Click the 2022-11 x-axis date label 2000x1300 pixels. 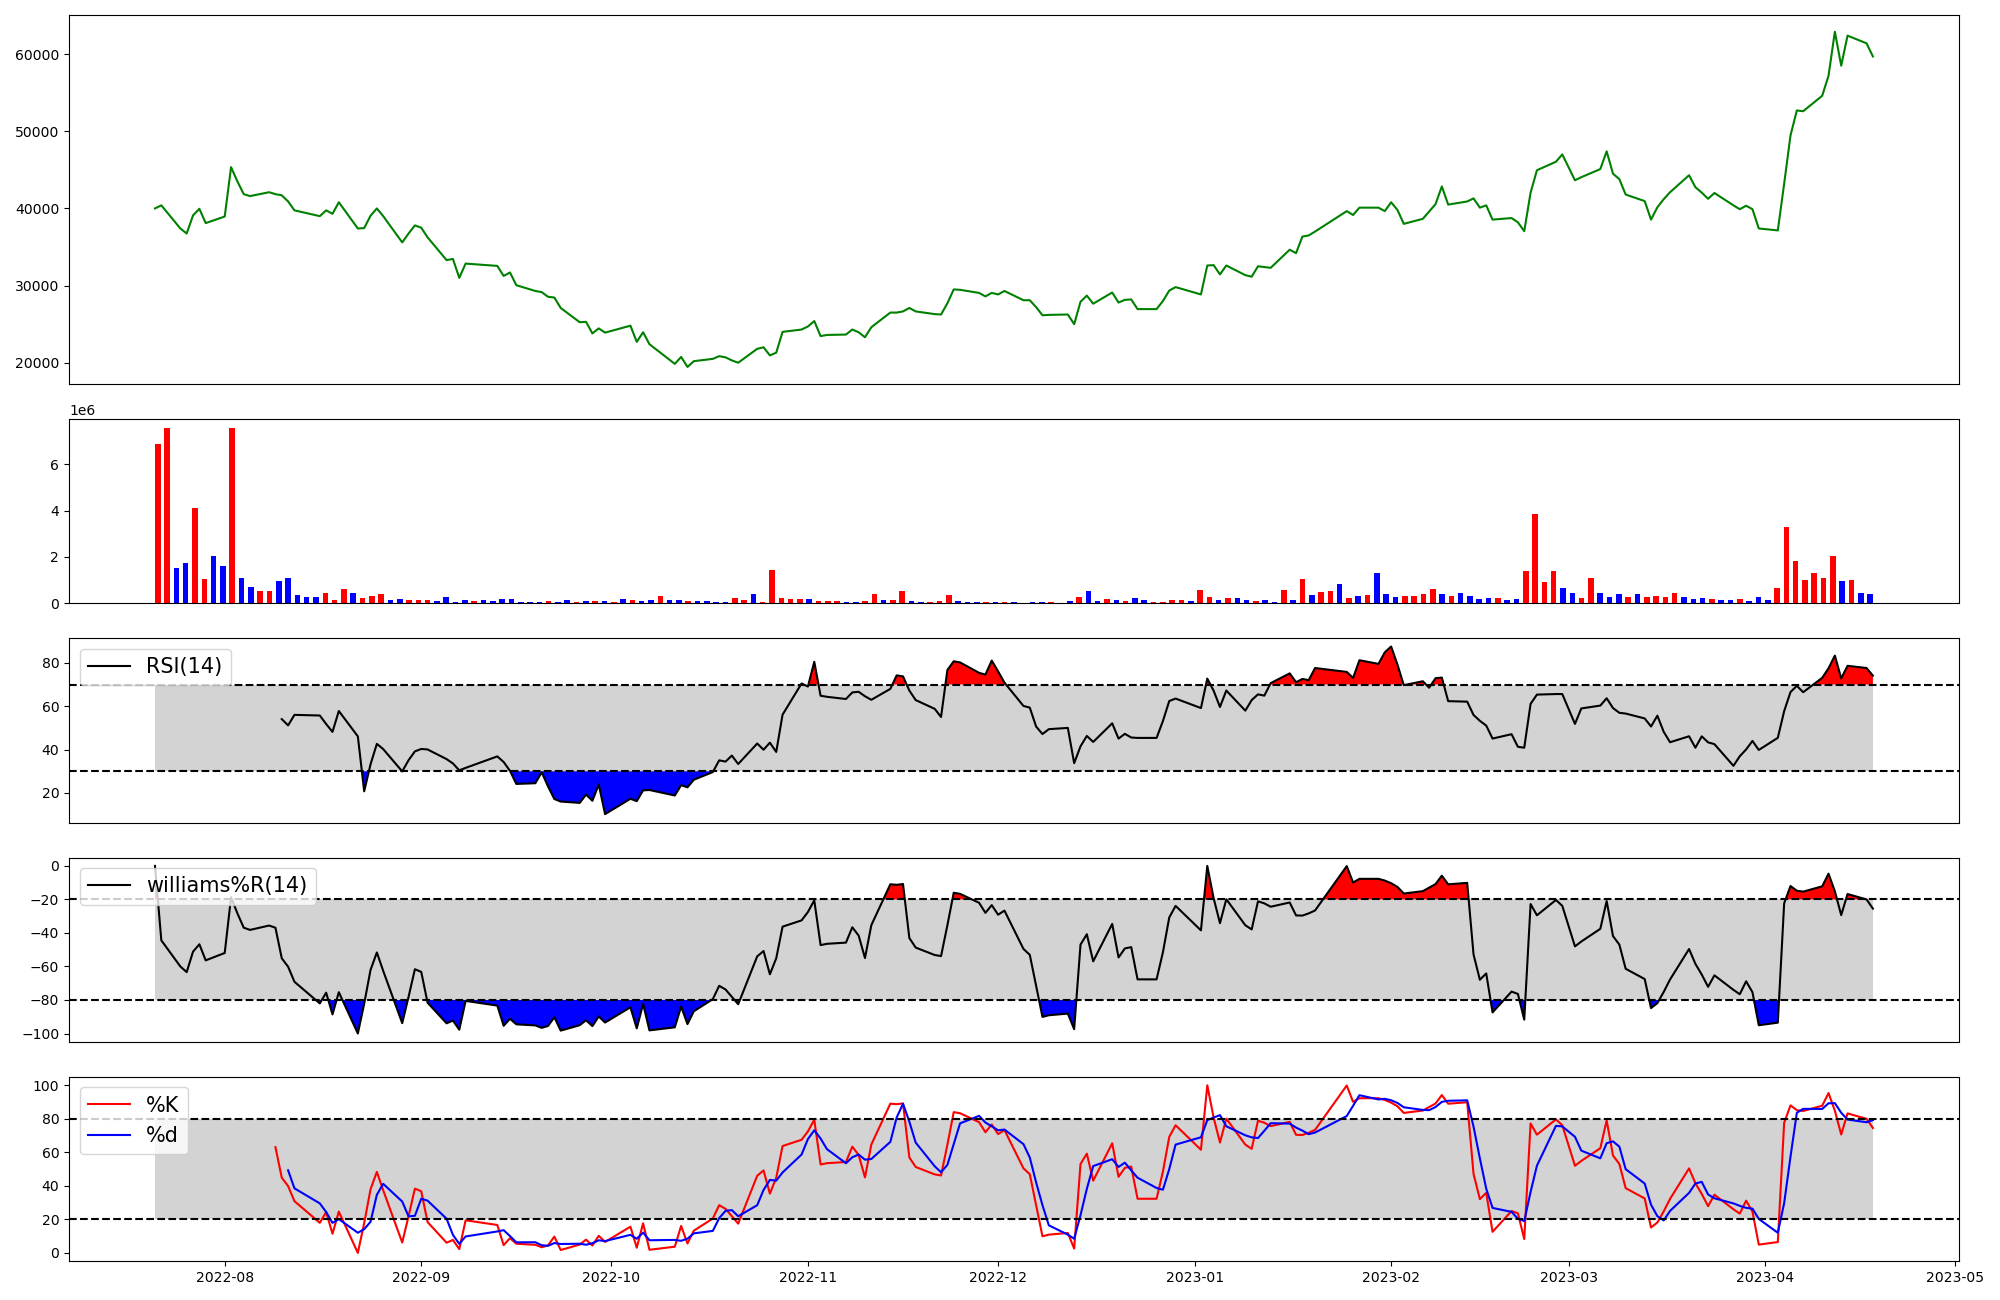[x=807, y=1277]
